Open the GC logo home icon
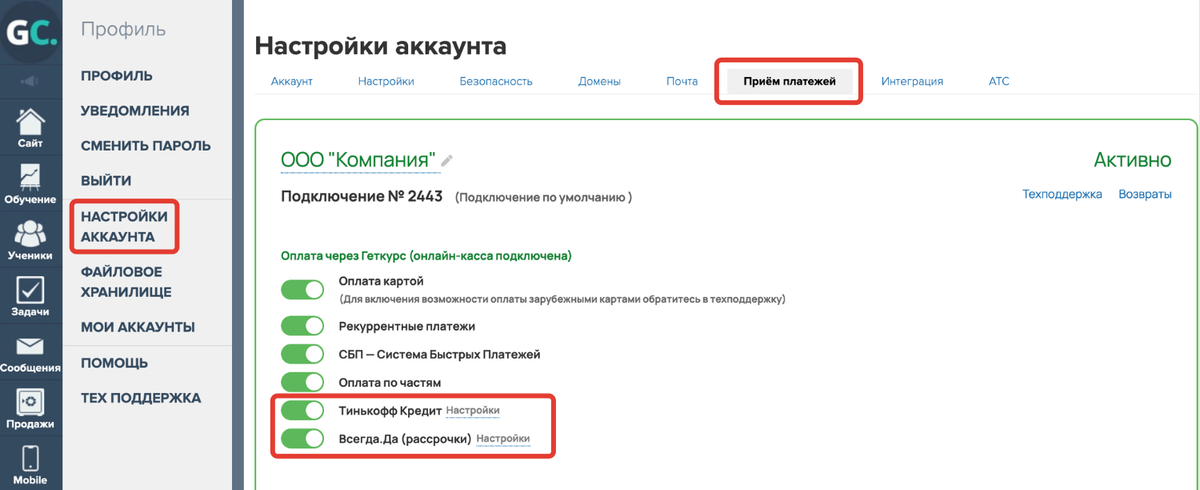Image resolution: width=1200 pixels, height=490 pixels. pyautogui.click(x=30, y=32)
